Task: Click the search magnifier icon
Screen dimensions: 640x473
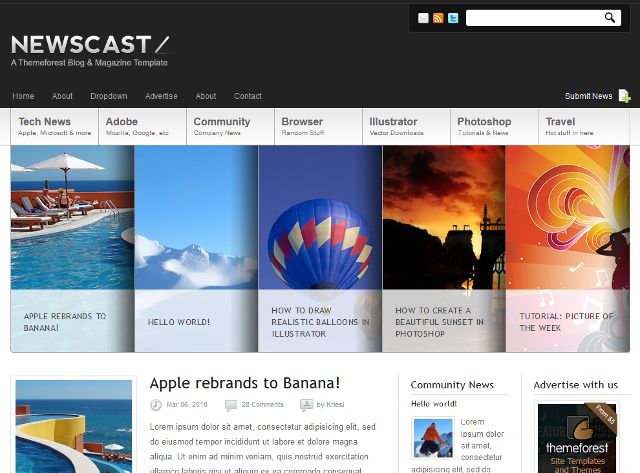Action: pos(610,18)
